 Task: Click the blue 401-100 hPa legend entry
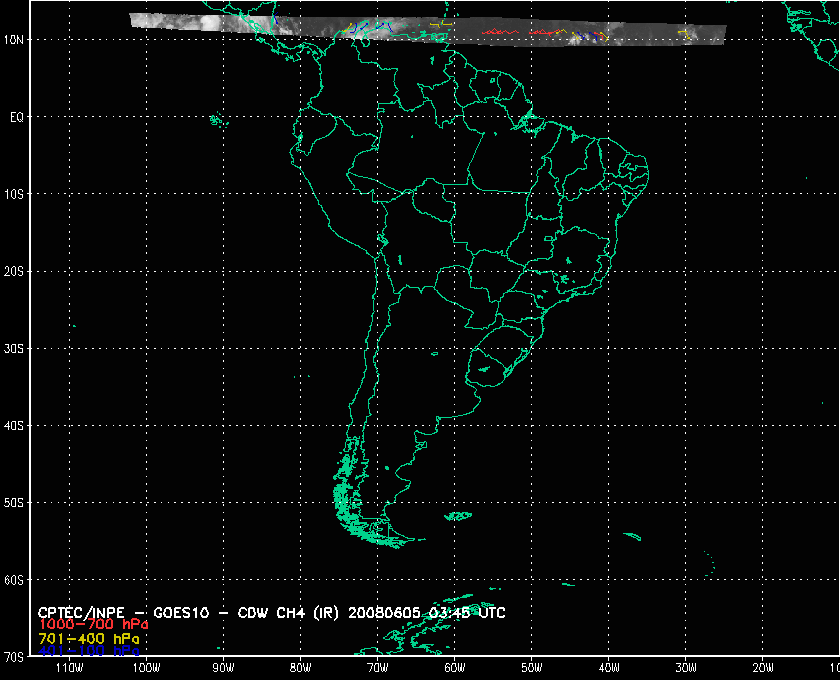(x=88, y=651)
